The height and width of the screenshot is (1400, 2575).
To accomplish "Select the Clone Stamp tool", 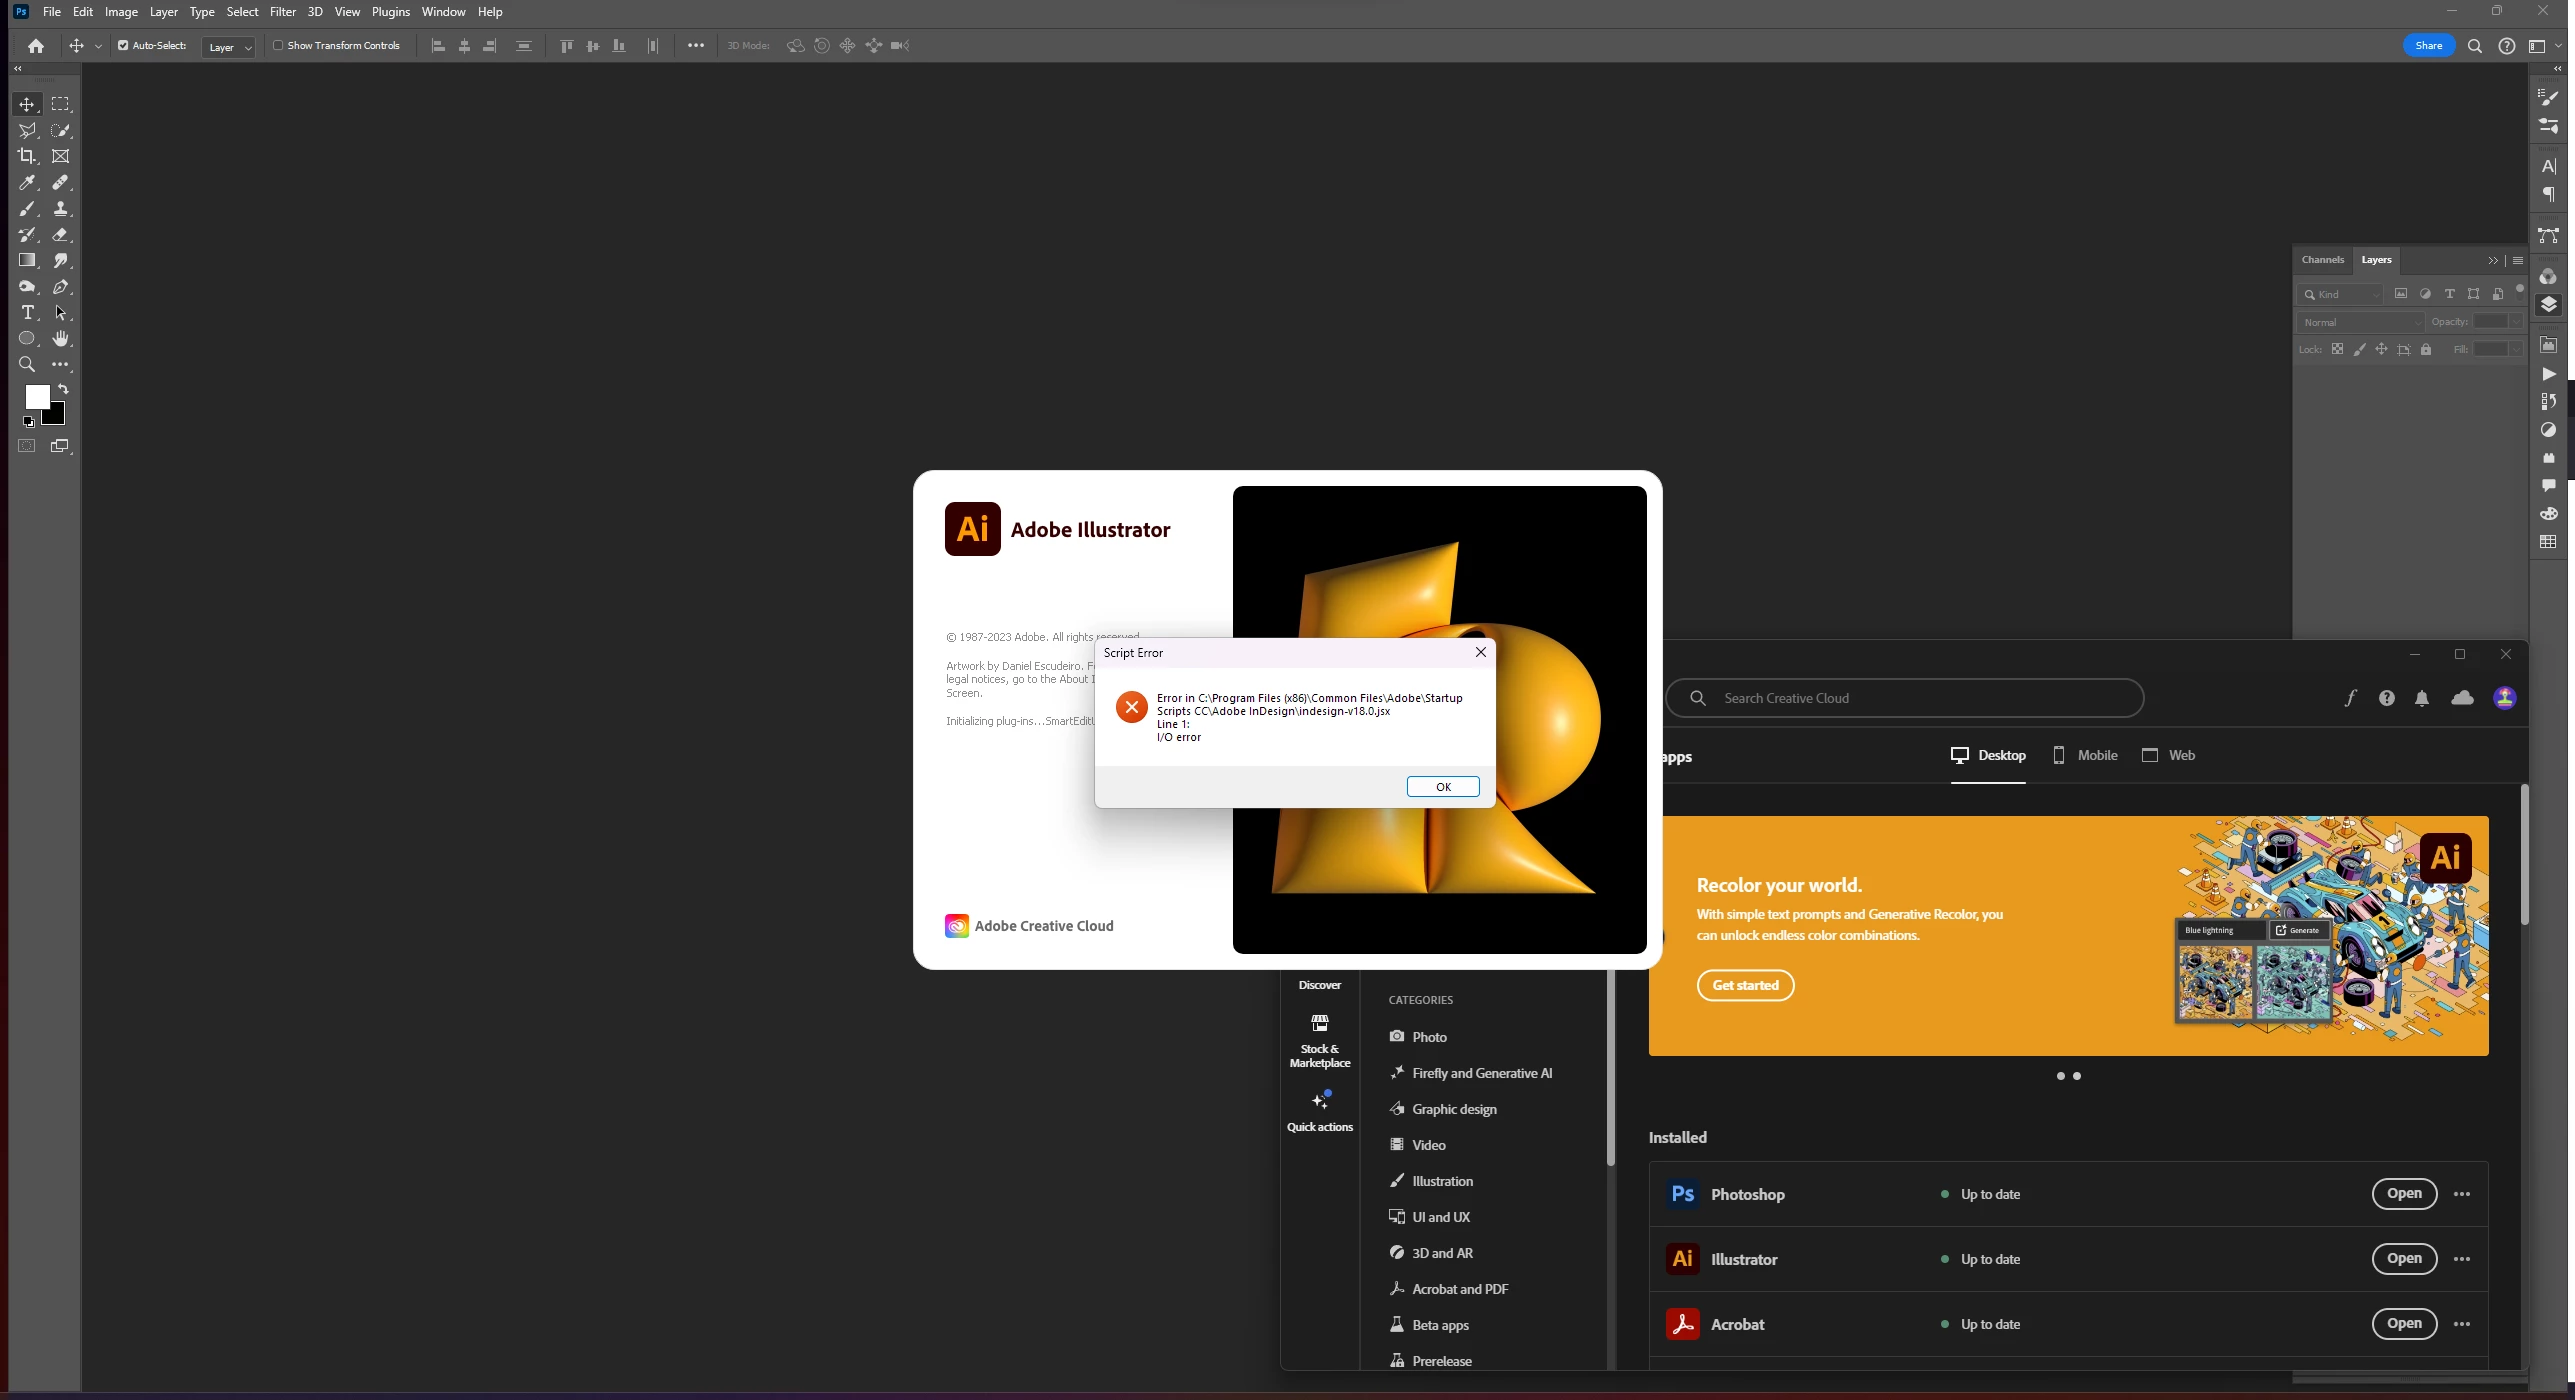I will 61,209.
